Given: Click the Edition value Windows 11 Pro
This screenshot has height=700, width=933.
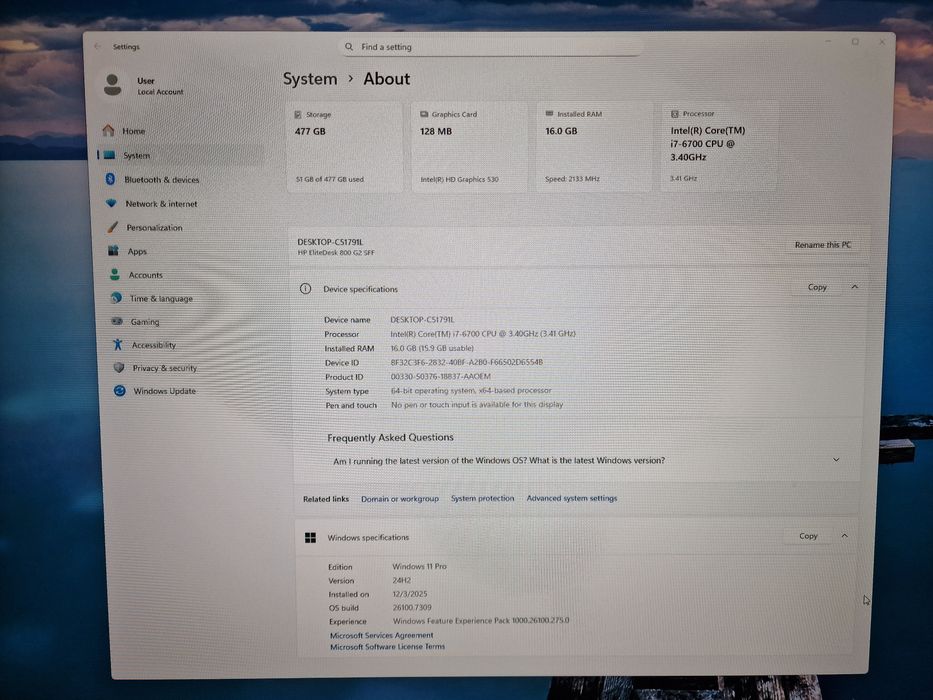Looking at the screenshot, I should [419, 566].
